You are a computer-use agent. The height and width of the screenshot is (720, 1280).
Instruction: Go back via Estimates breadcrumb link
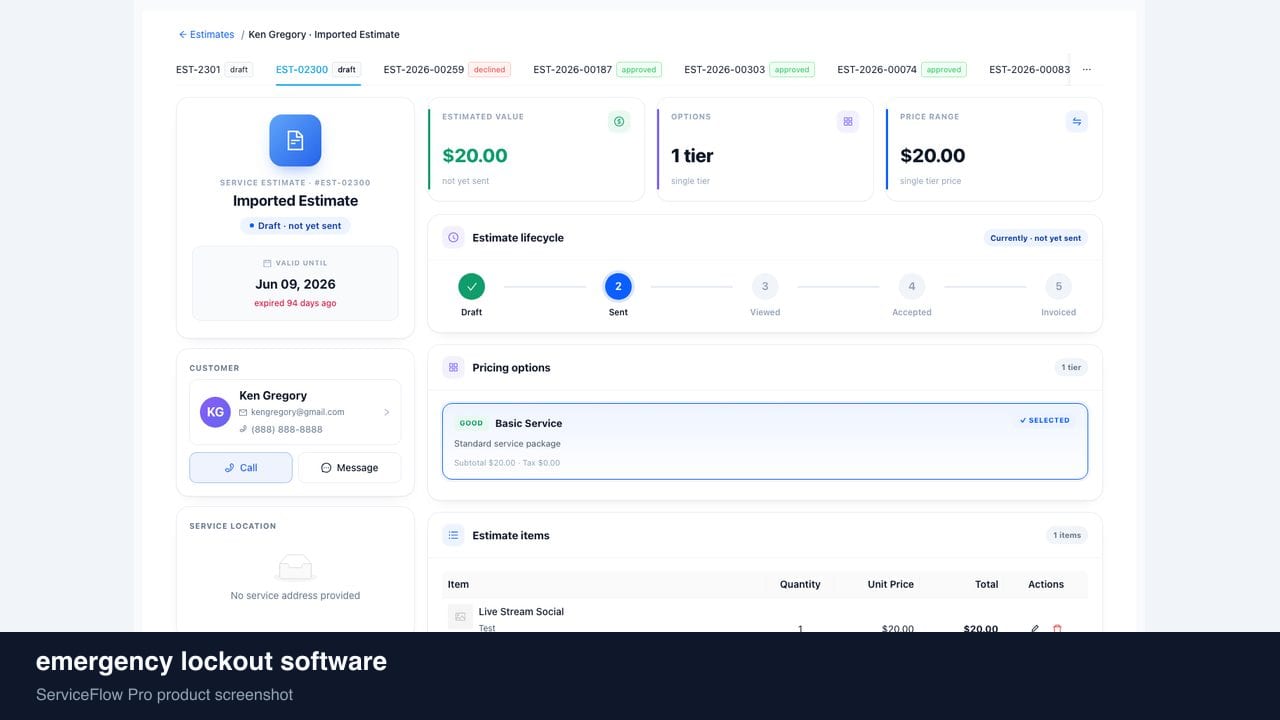pos(206,34)
